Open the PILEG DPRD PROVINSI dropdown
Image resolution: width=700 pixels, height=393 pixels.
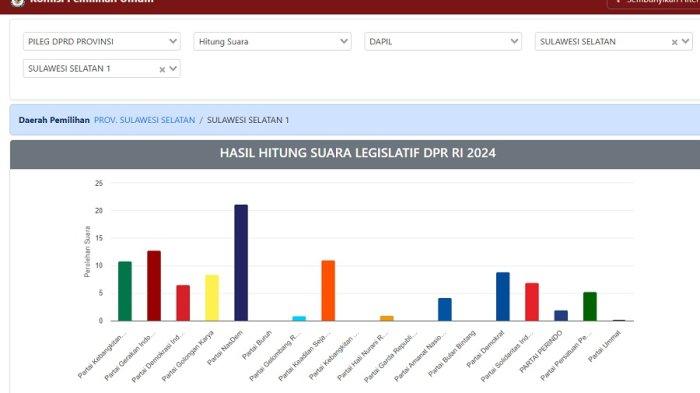pyautogui.click(x=102, y=42)
